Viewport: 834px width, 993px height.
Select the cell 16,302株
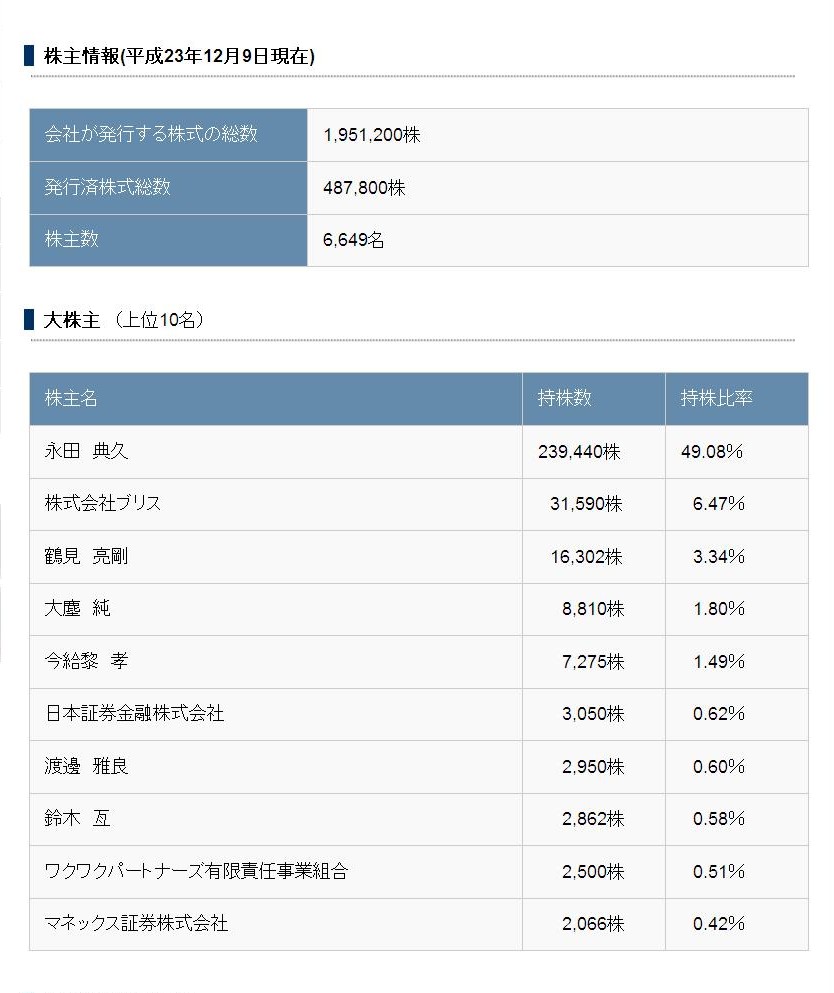[x=586, y=557]
